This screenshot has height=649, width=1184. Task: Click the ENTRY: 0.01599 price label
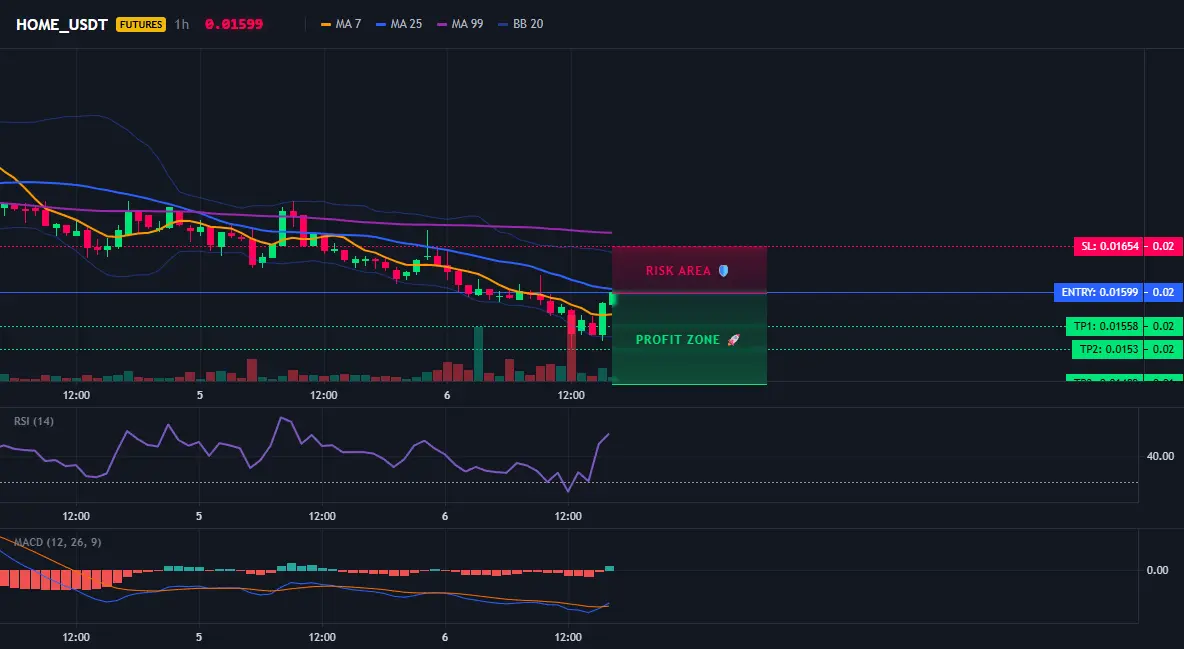[1099, 292]
